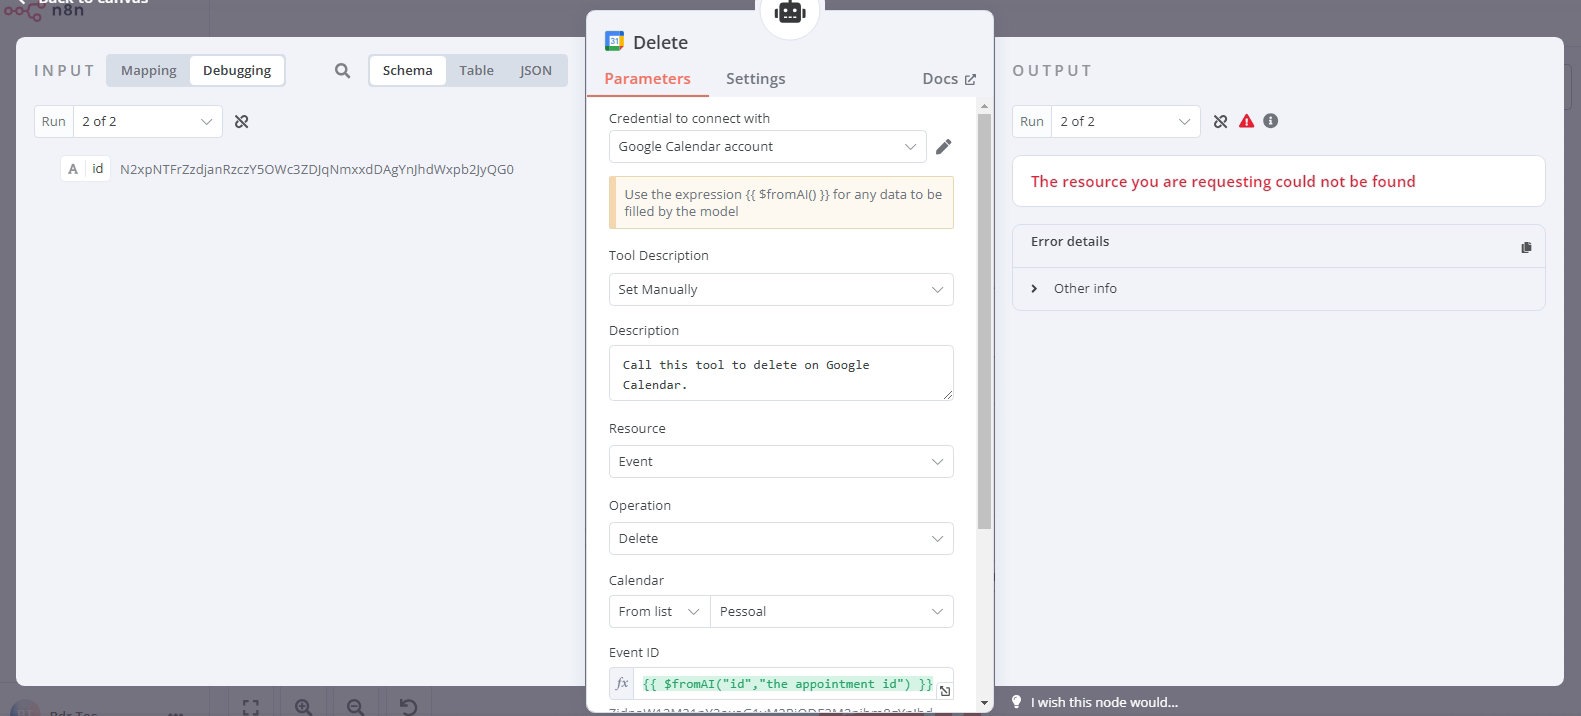Copy error details with the copy icon
Image resolution: width=1581 pixels, height=716 pixels.
point(1526,247)
